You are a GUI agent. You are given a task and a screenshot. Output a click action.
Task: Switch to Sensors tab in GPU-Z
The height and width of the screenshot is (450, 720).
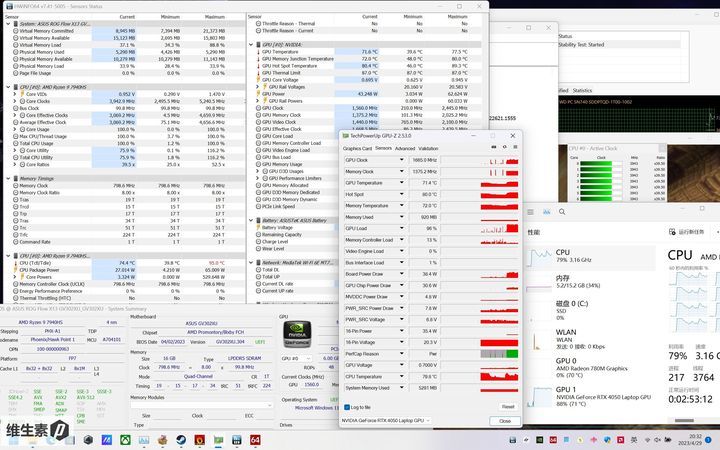pos(383,148)
